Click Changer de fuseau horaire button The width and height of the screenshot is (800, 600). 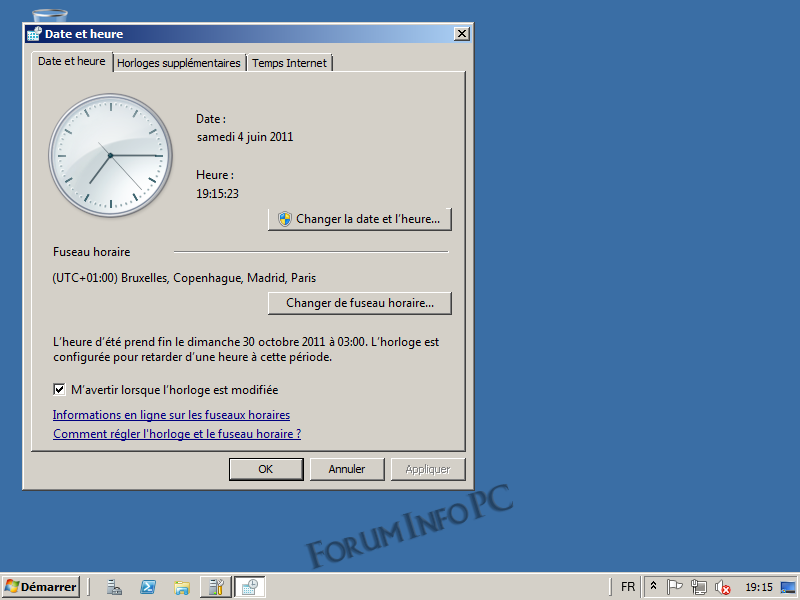point(360,303)
